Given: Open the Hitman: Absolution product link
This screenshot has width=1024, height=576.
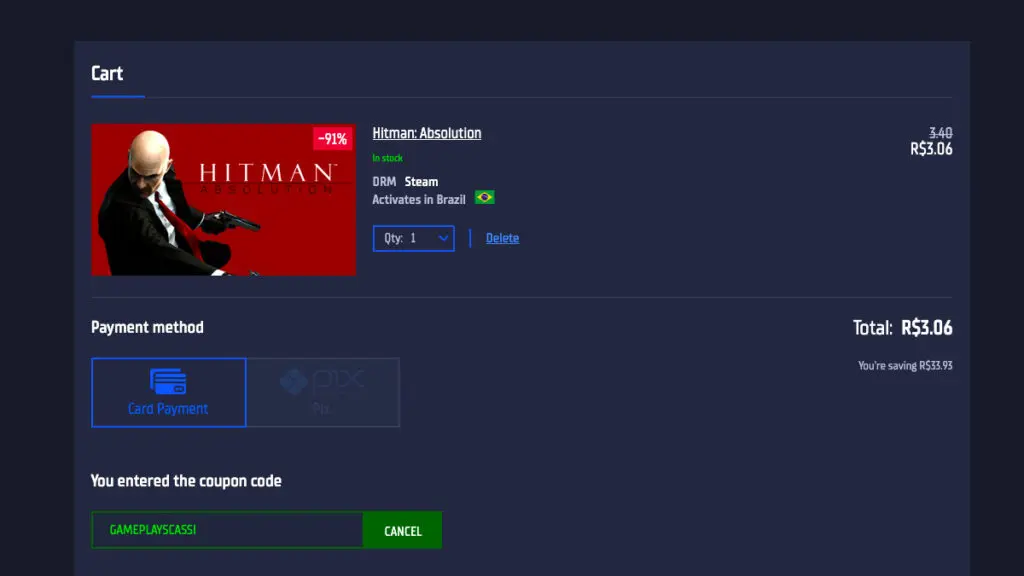Looking at the screenshot, I should (x=427, y=133).
